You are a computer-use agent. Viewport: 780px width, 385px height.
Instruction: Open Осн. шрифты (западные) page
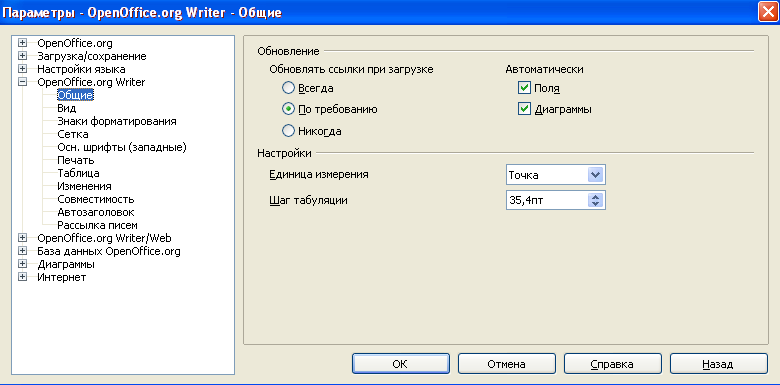[122, 147]
